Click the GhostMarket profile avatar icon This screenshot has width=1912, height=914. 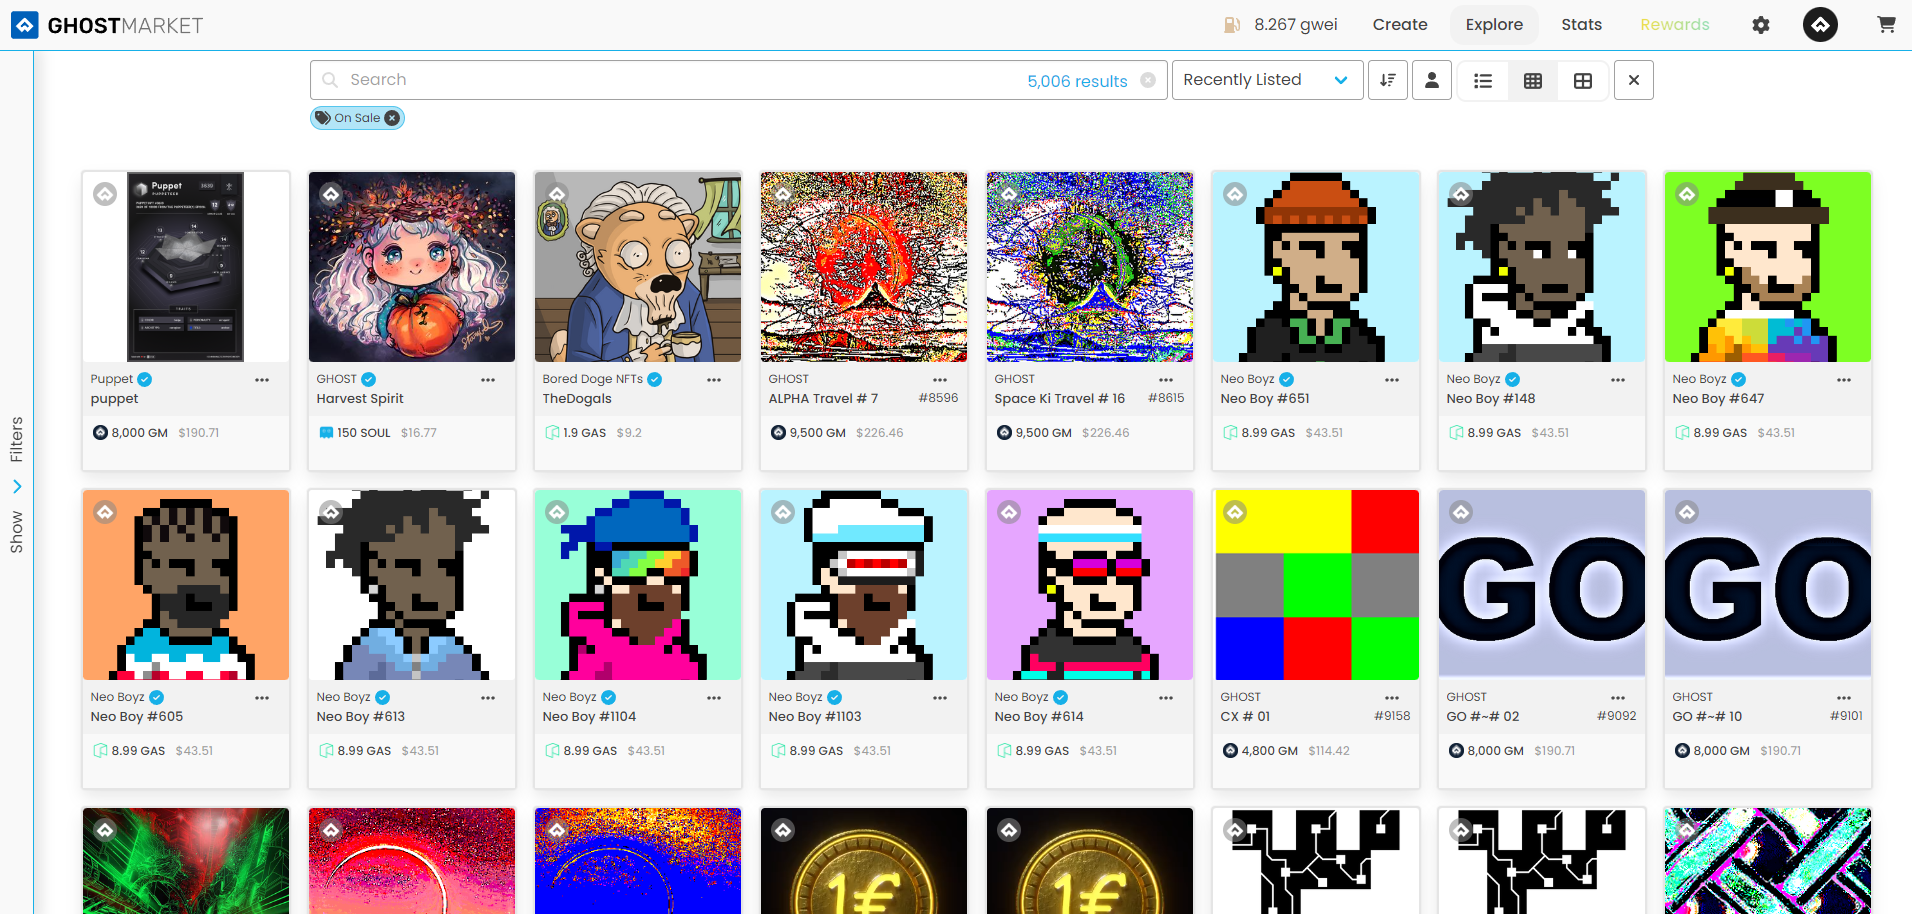coord(1820,25)
